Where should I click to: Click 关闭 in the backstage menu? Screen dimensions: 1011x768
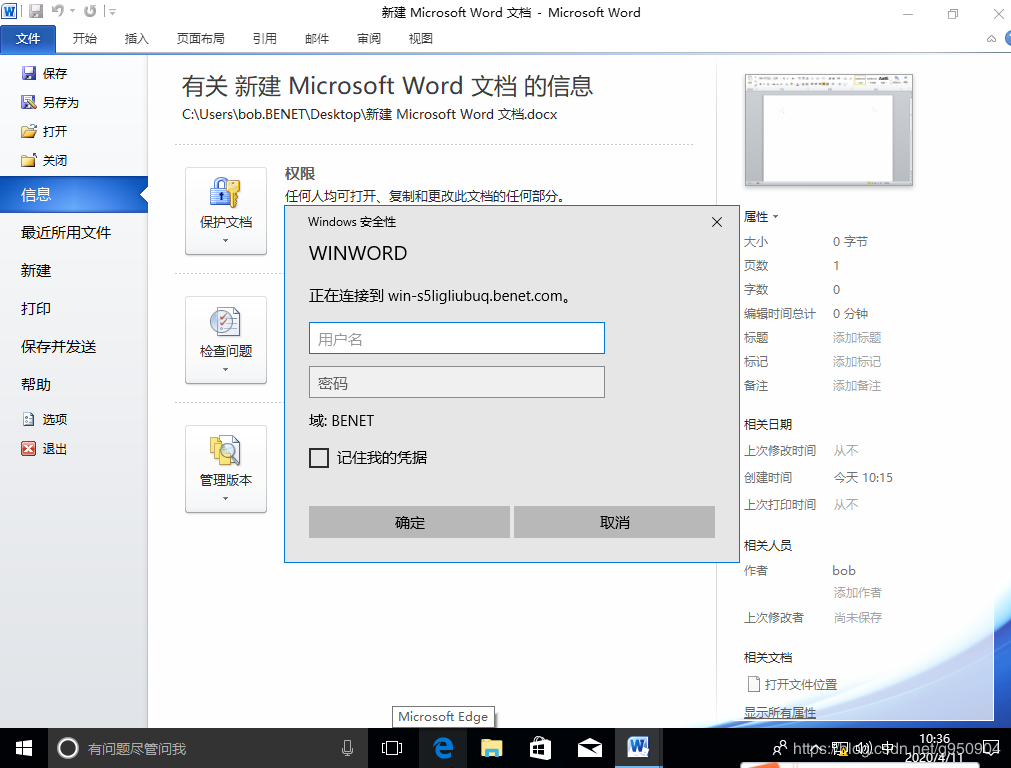tap(45, 161)
